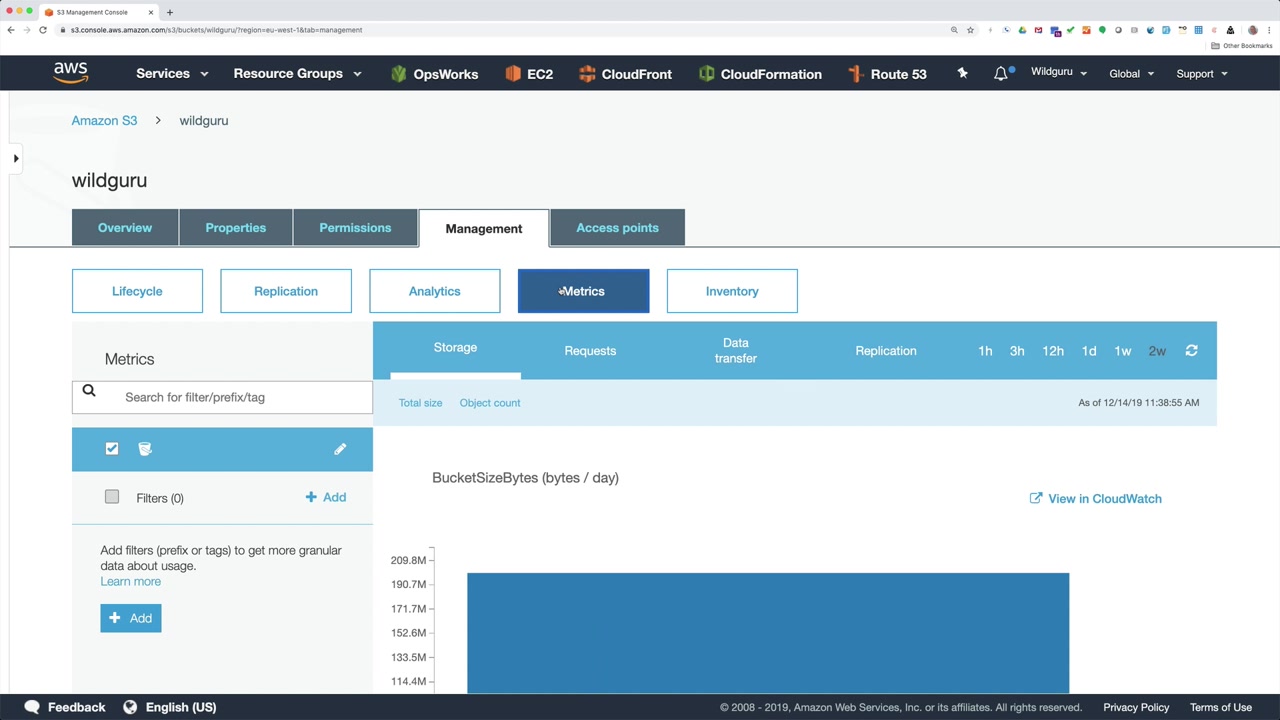Click the Add link beside Filters
Viewport: 1280px width, 720px height.
tap(326, 497)
